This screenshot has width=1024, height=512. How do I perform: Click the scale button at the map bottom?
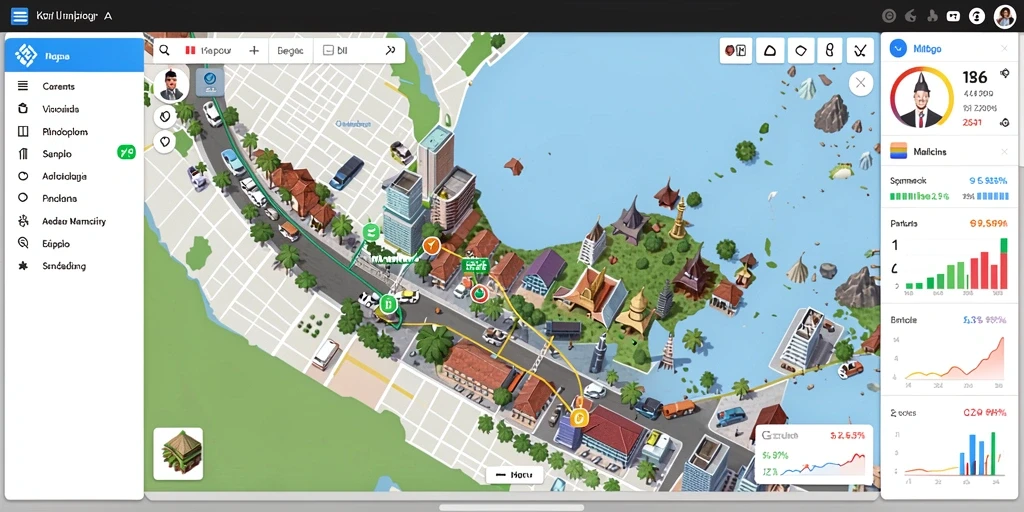[x=514, y=475]
